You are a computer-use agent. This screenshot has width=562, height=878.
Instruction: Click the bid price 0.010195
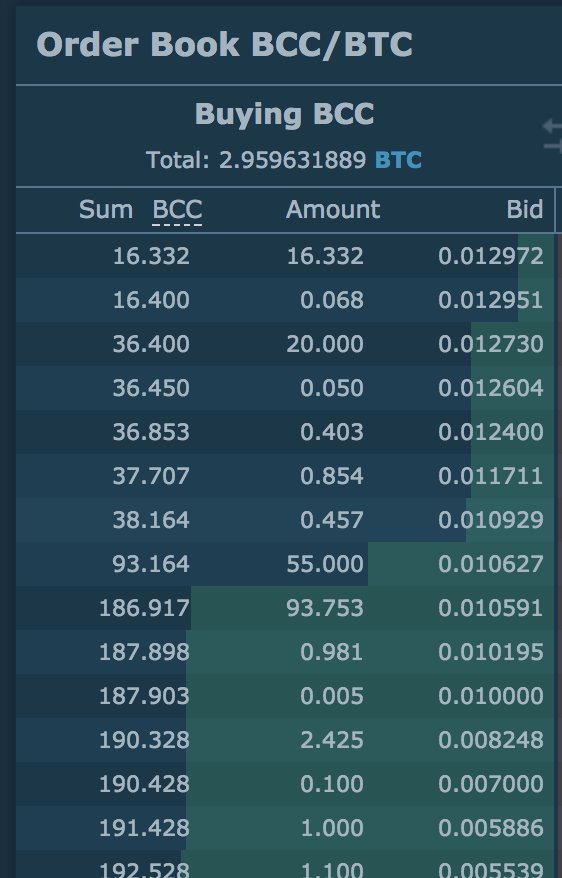point(490,652)
